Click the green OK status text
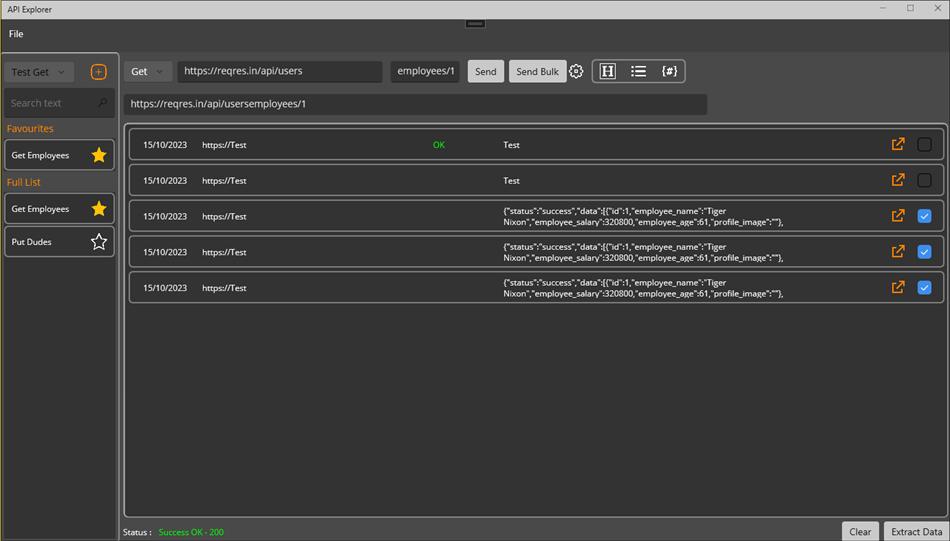 click(439, 145)
